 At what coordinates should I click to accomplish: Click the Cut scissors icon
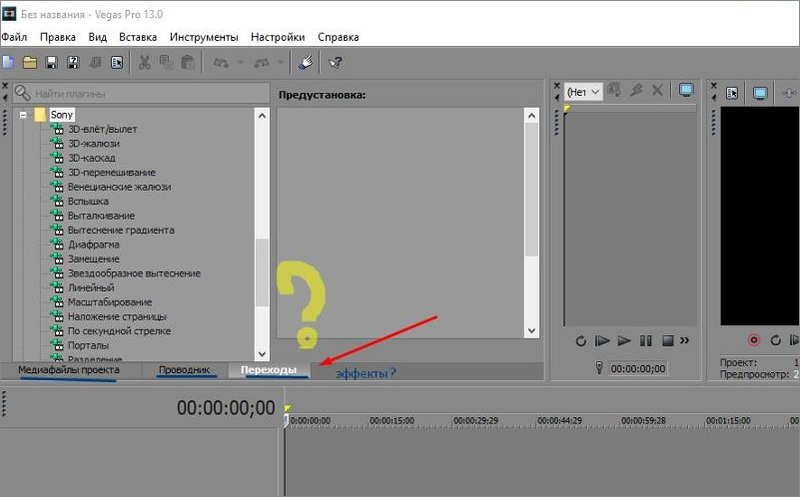pyautogui.click(x=145, y=62)
